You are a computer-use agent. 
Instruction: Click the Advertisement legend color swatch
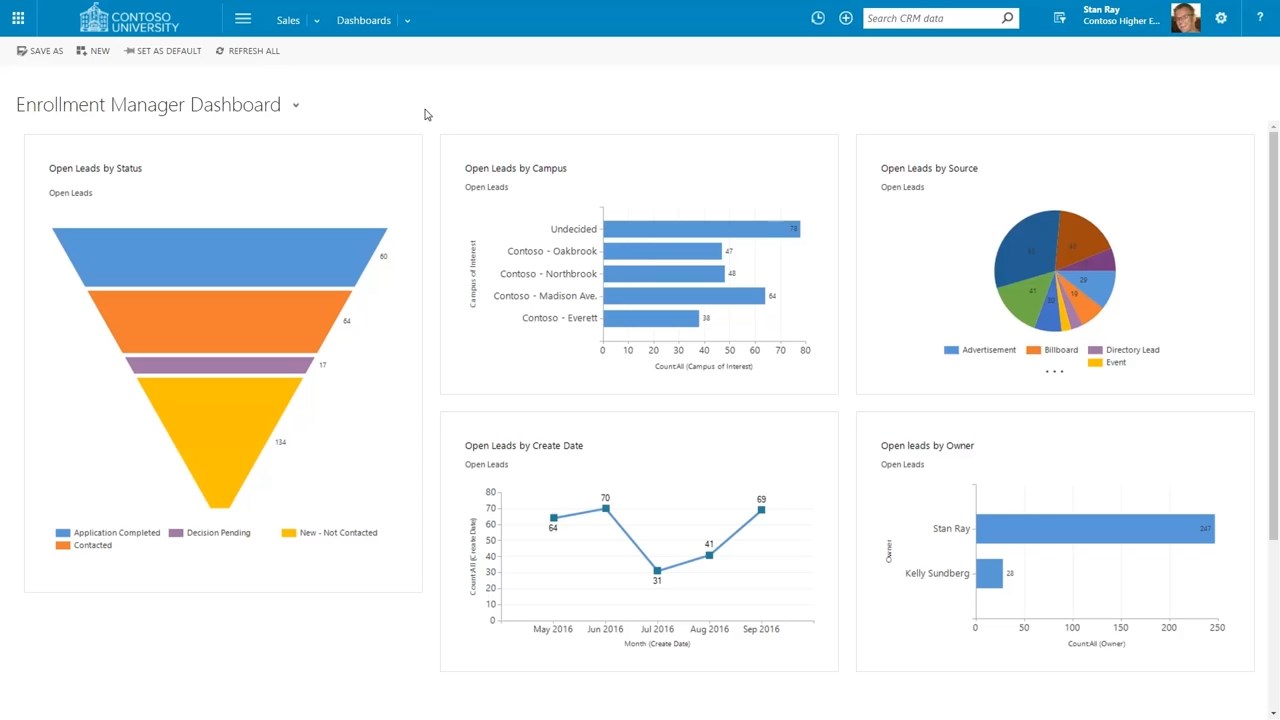pyautogui.click(x=951, y=350)
